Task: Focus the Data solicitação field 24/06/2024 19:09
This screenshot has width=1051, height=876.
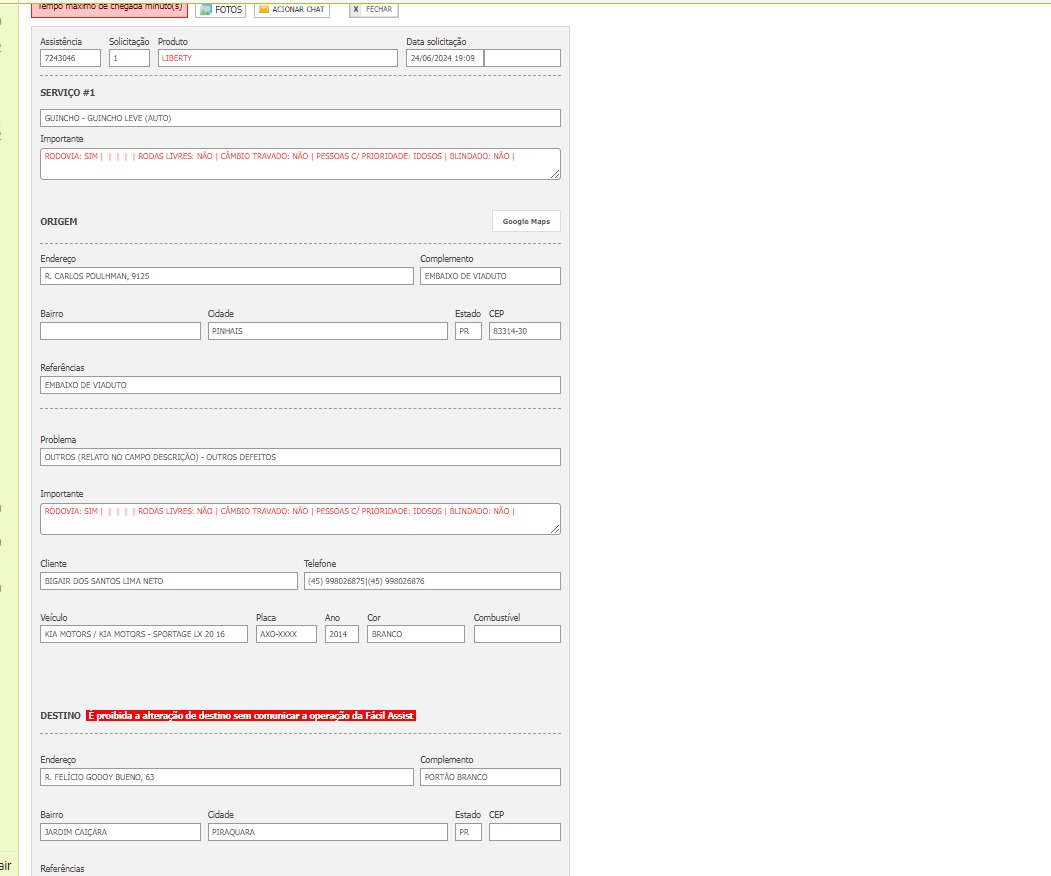Action: [x=444, y=58]
